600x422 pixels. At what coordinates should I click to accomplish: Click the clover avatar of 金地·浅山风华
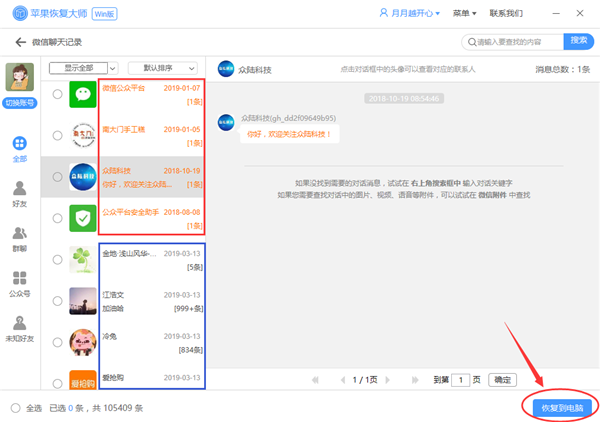[83, 259]
